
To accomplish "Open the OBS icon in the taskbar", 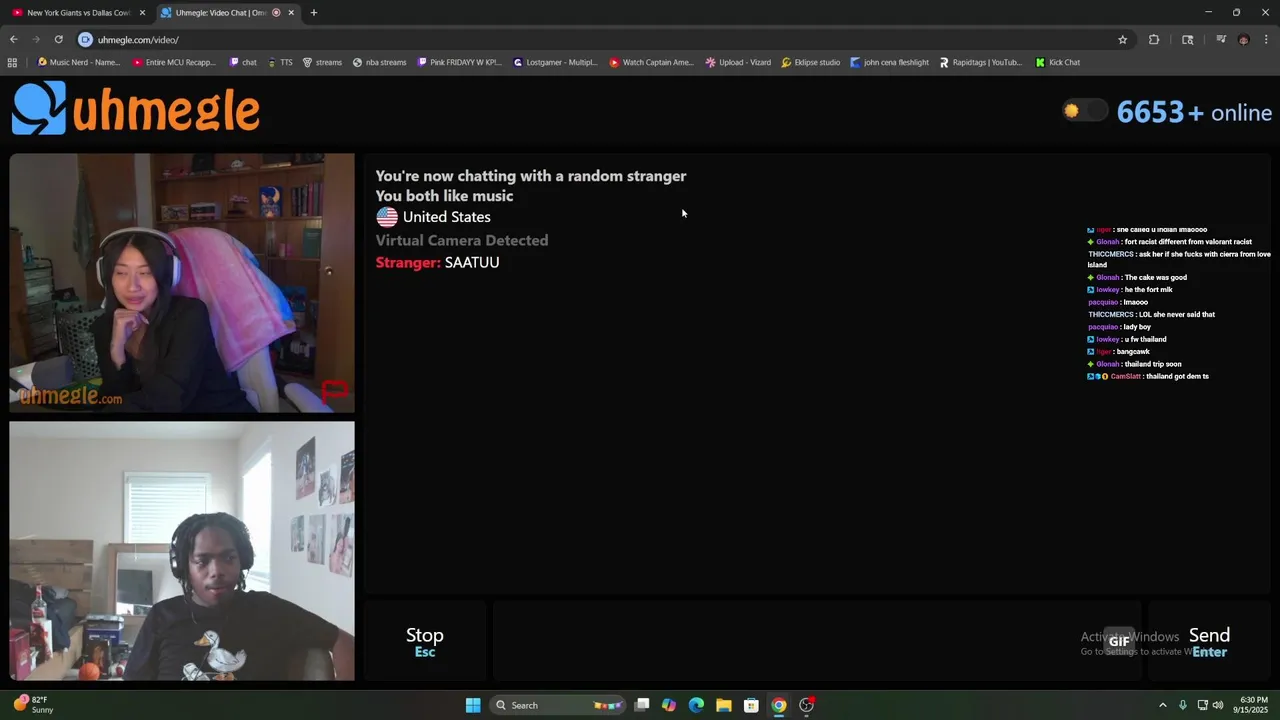I will [806, 705].
